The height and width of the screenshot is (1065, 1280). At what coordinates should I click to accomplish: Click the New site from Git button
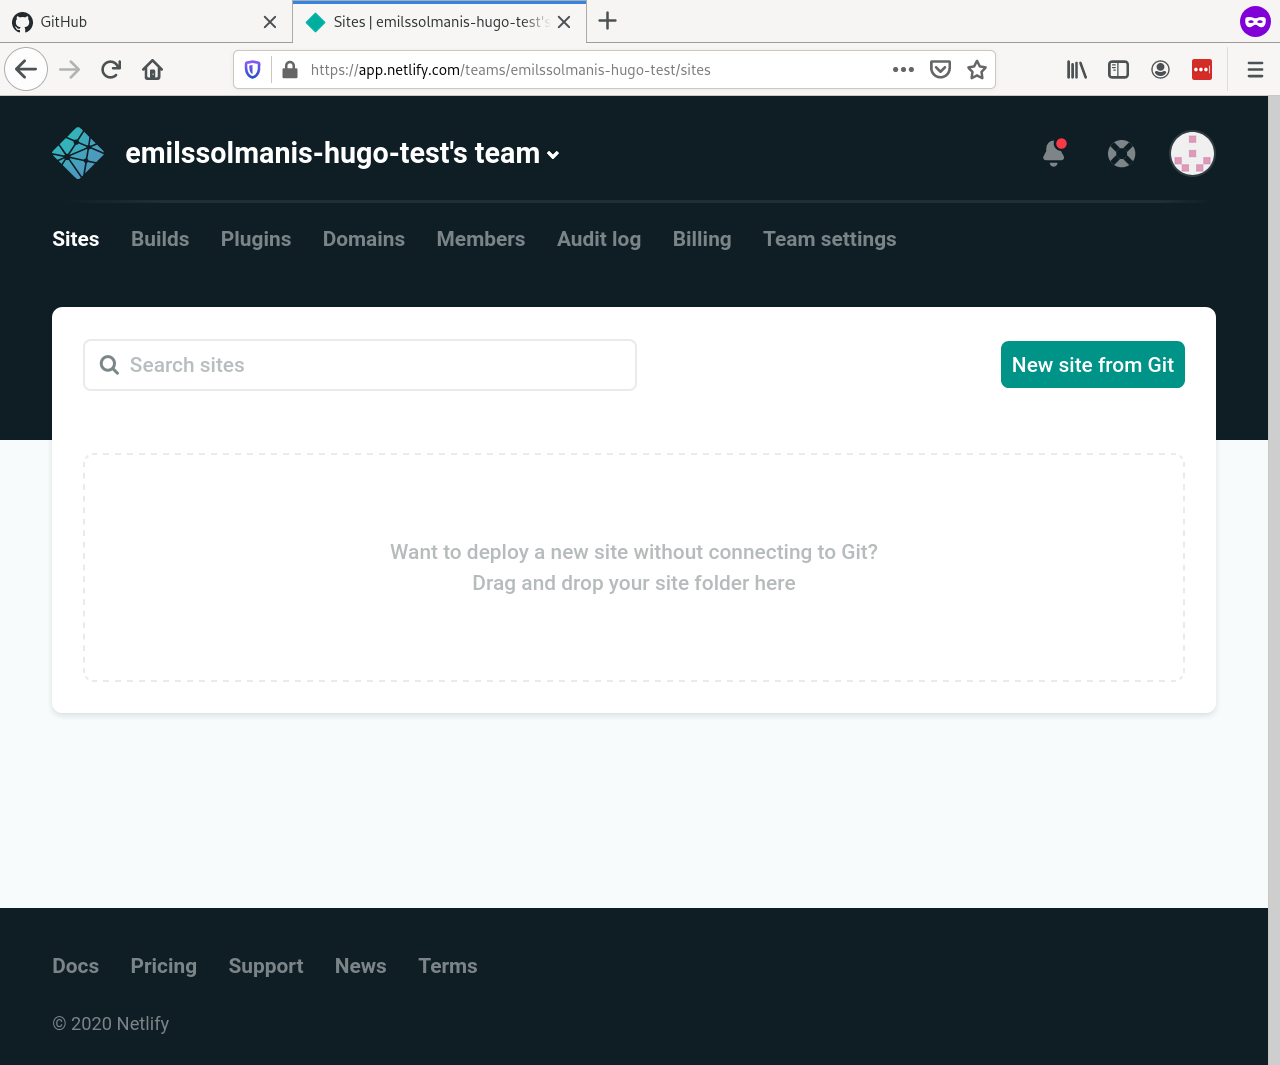pyautogui.click(x=1093, y=365)
